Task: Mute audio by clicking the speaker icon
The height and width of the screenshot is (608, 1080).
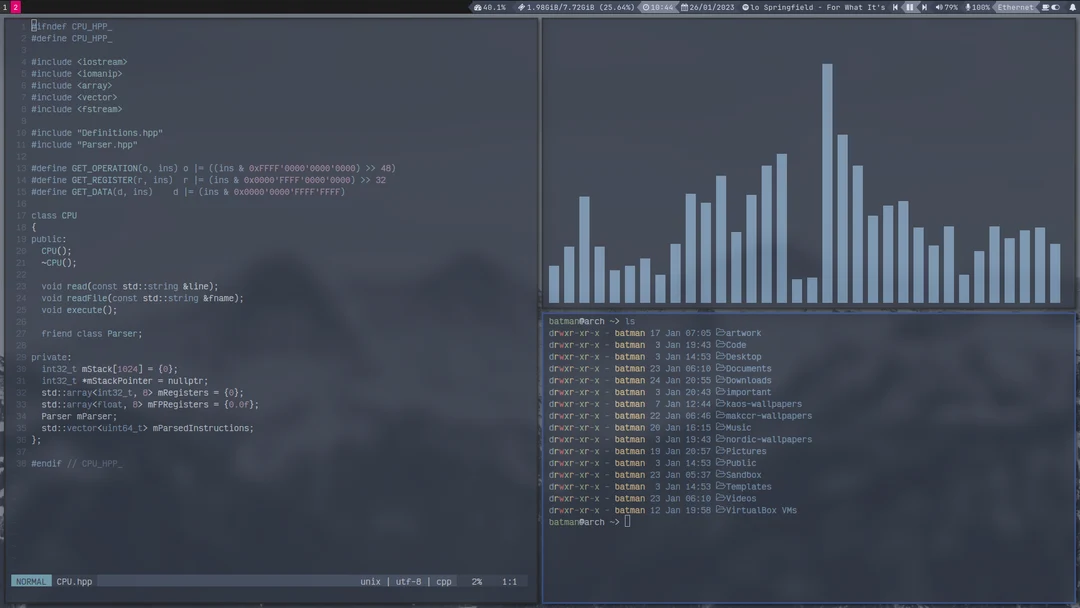Action: [x=939, y=6]
